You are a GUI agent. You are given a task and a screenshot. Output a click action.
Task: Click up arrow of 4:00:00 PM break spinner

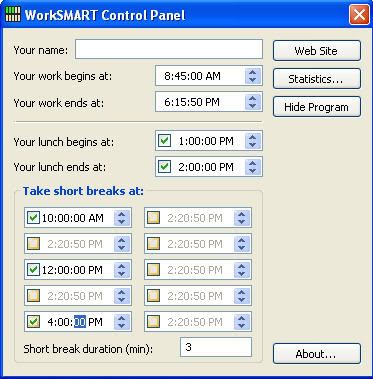point(122,318)
